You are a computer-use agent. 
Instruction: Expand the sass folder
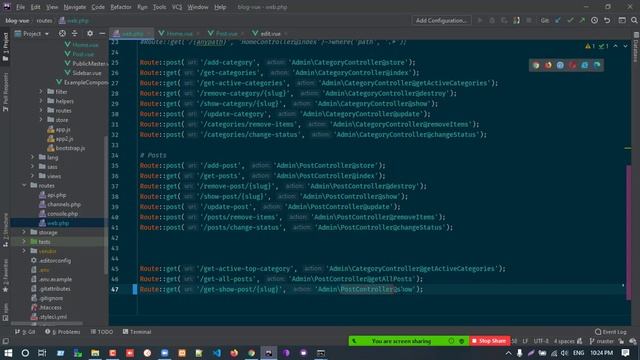(33, 167)
